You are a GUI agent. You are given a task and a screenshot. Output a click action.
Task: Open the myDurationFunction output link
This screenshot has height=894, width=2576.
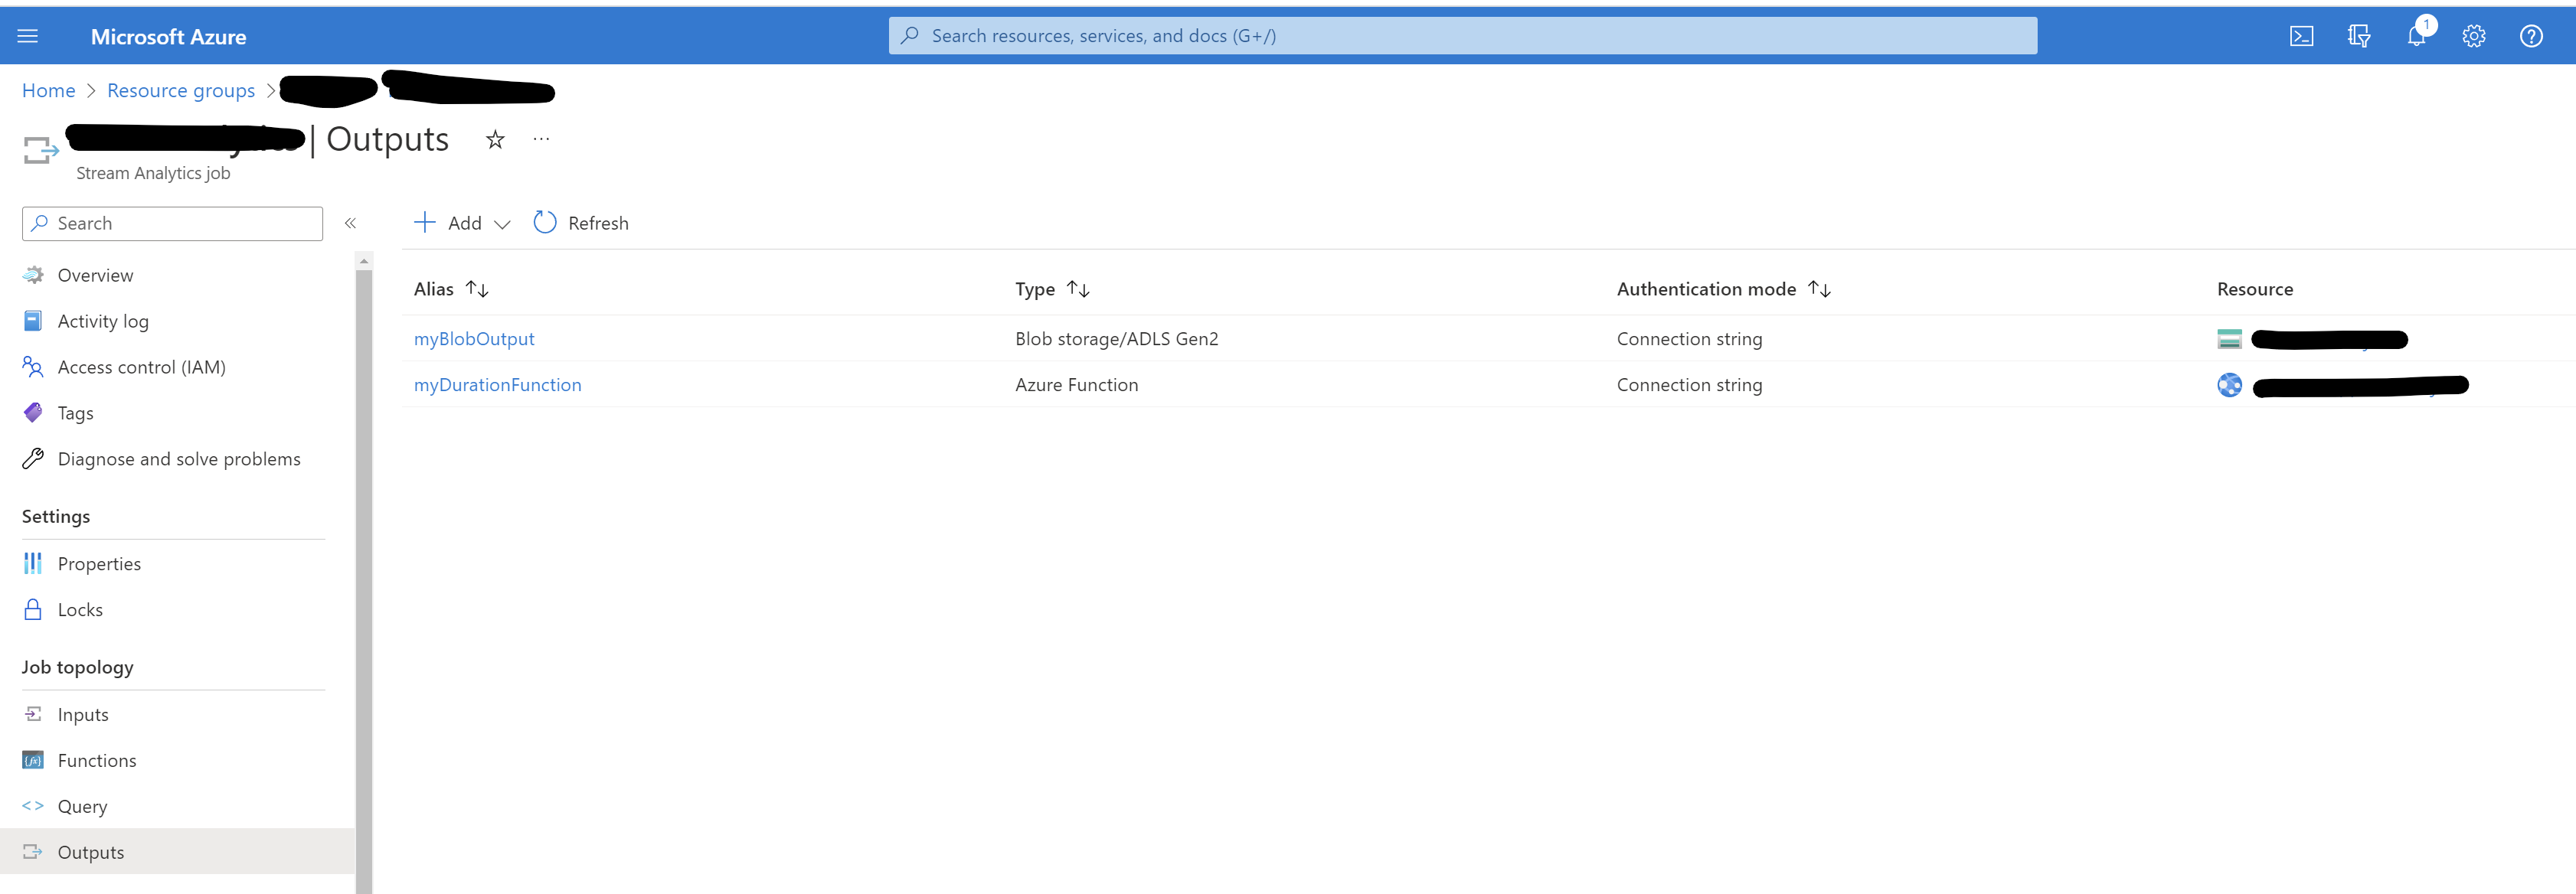497,385
